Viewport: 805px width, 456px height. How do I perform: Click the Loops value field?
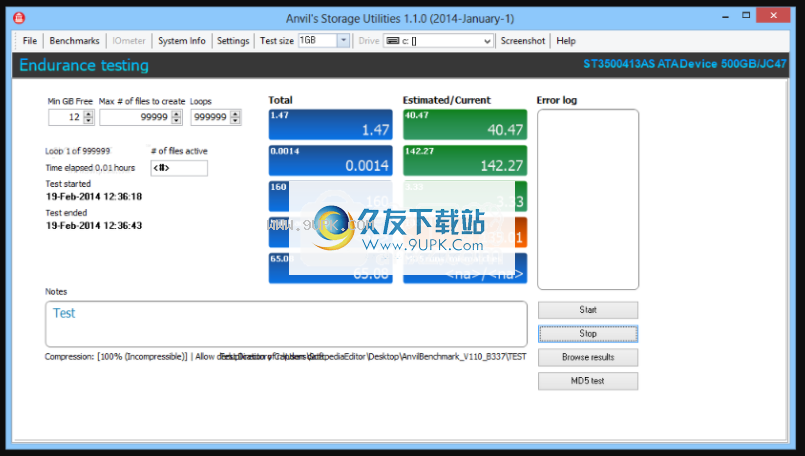[x=210, y=117]
